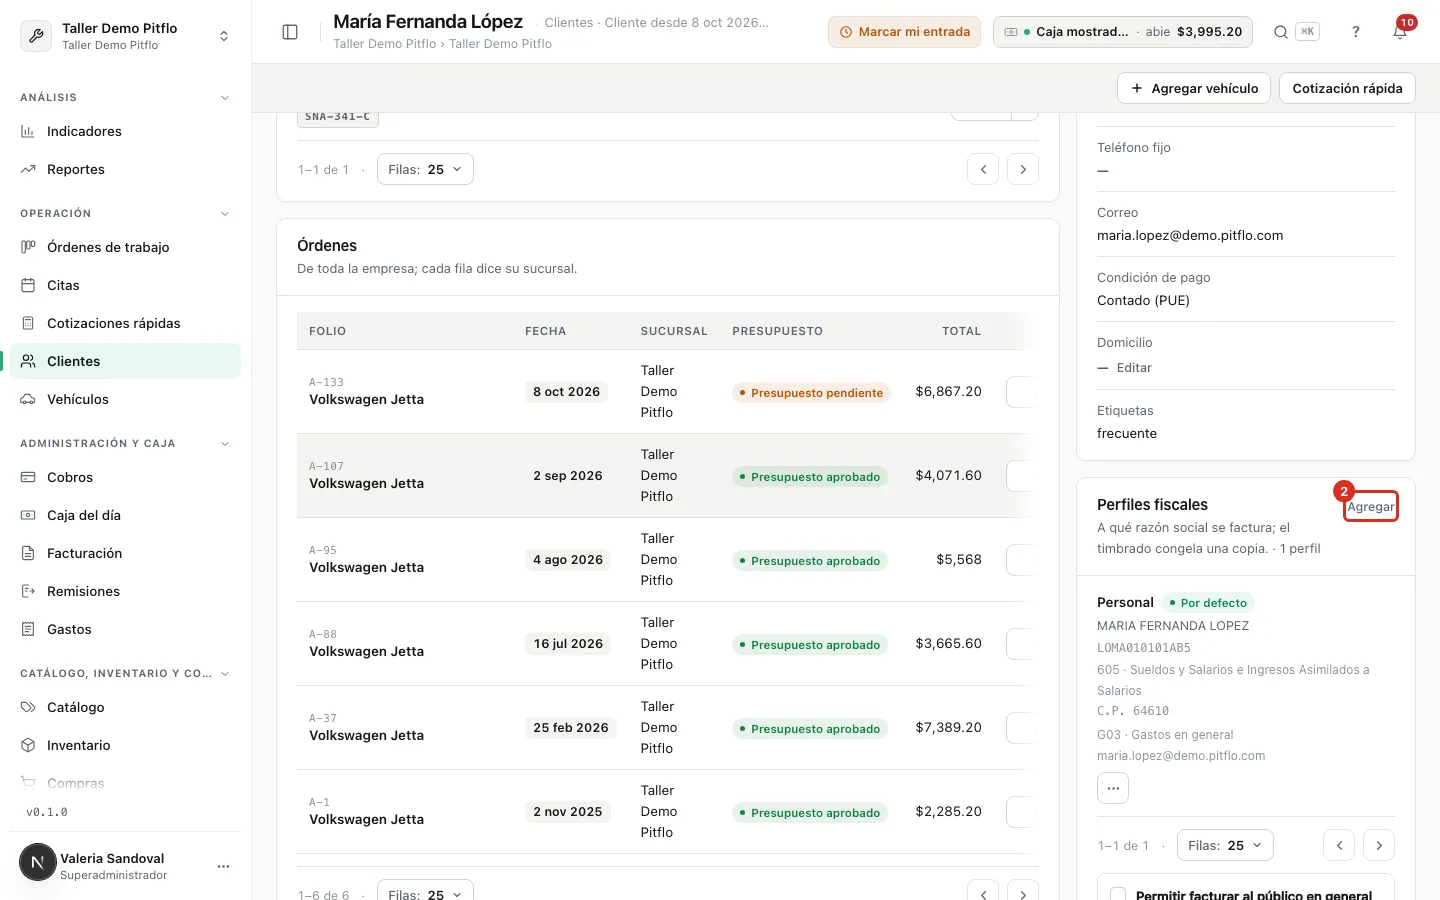Go to Órdenes de trabajo
The width and height of the screenshot is (1440, 900).
126,247
